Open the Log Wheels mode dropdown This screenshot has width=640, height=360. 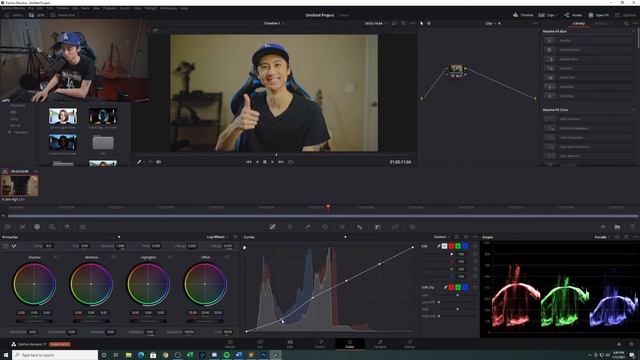click(217, 237)
